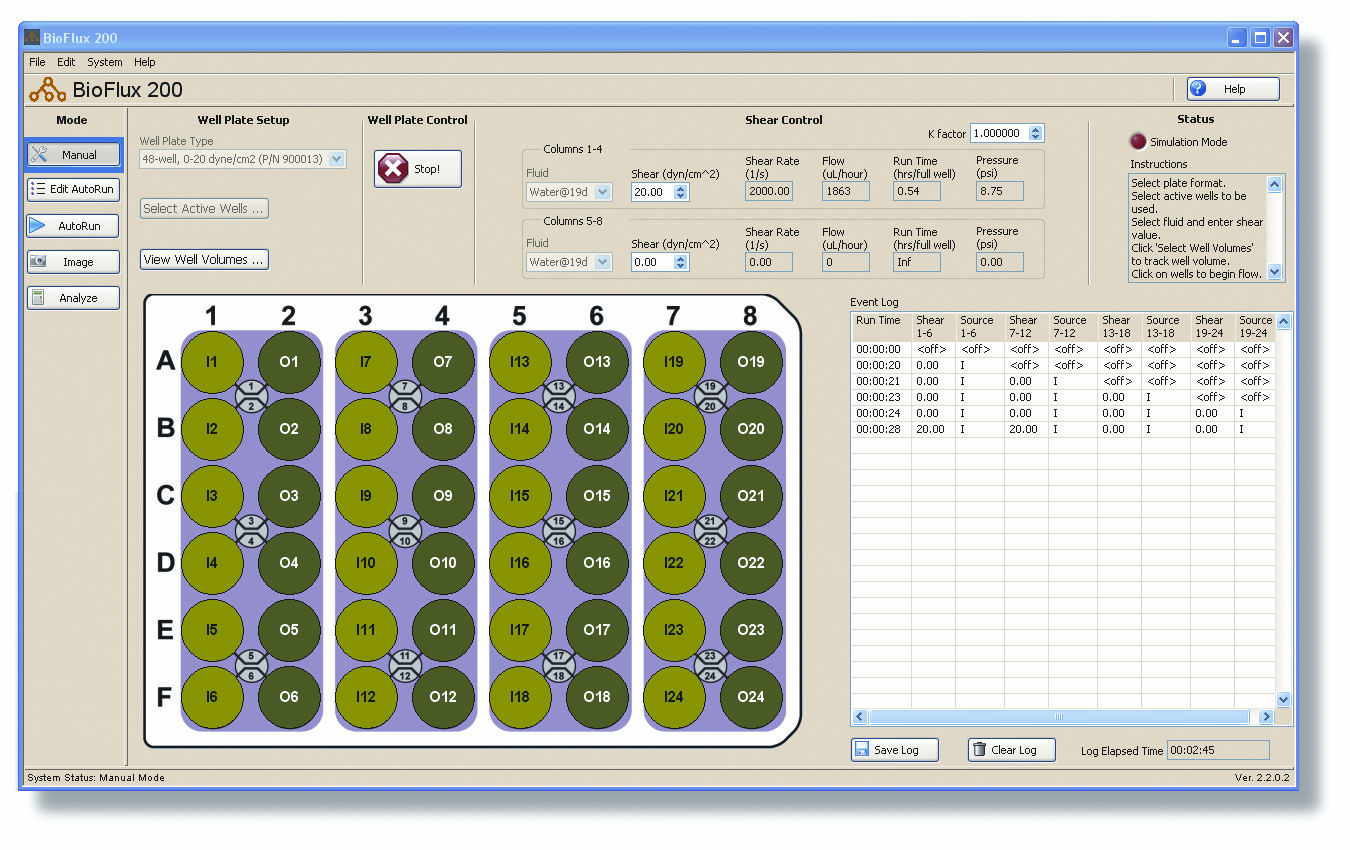Click the floppy disk Save Log icon

(x=861, y=749)
